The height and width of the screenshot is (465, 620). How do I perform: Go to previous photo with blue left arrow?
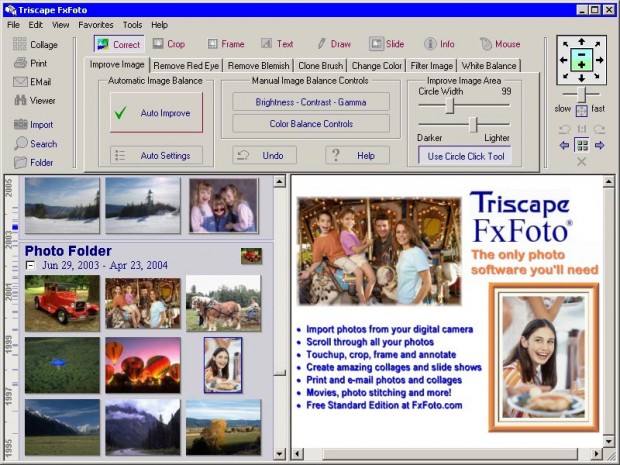(564, 146)
